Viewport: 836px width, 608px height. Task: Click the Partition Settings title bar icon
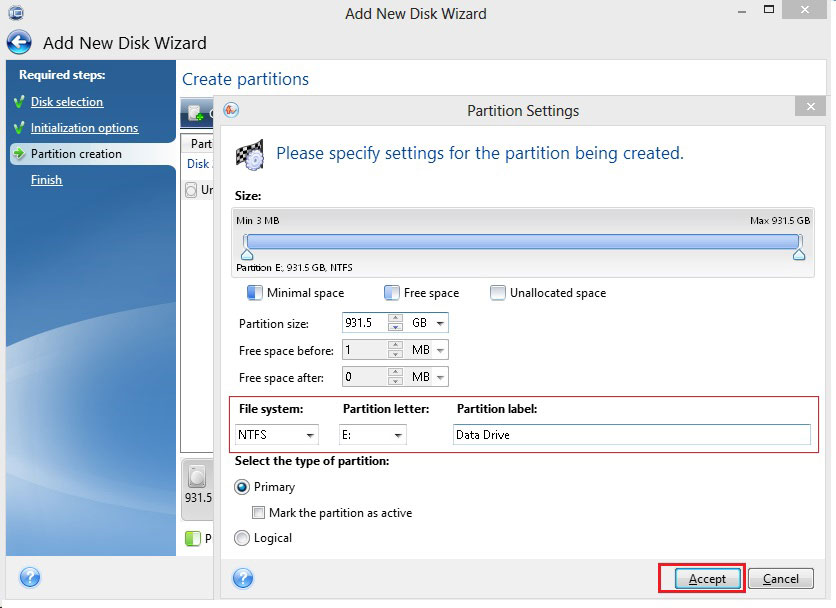click(231, 110)
